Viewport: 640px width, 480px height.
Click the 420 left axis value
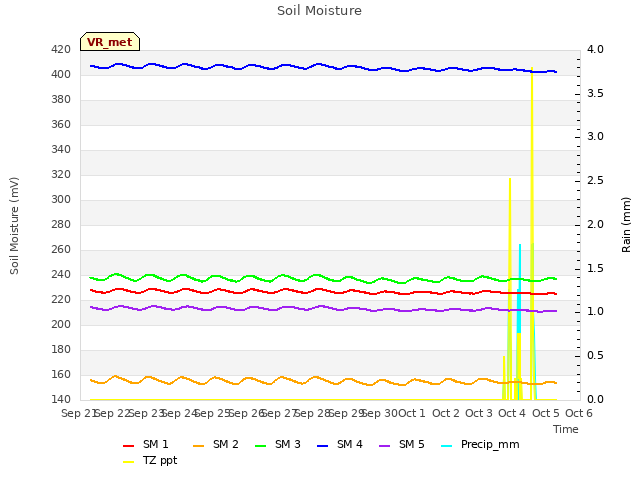(x=61, y=50)
